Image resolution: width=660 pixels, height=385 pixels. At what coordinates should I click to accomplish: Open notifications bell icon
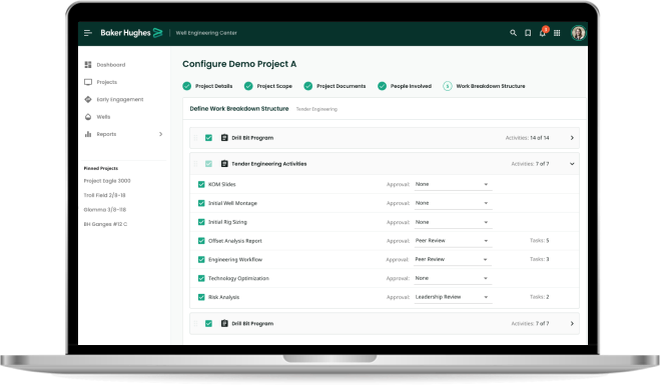(x=543, y=33)
